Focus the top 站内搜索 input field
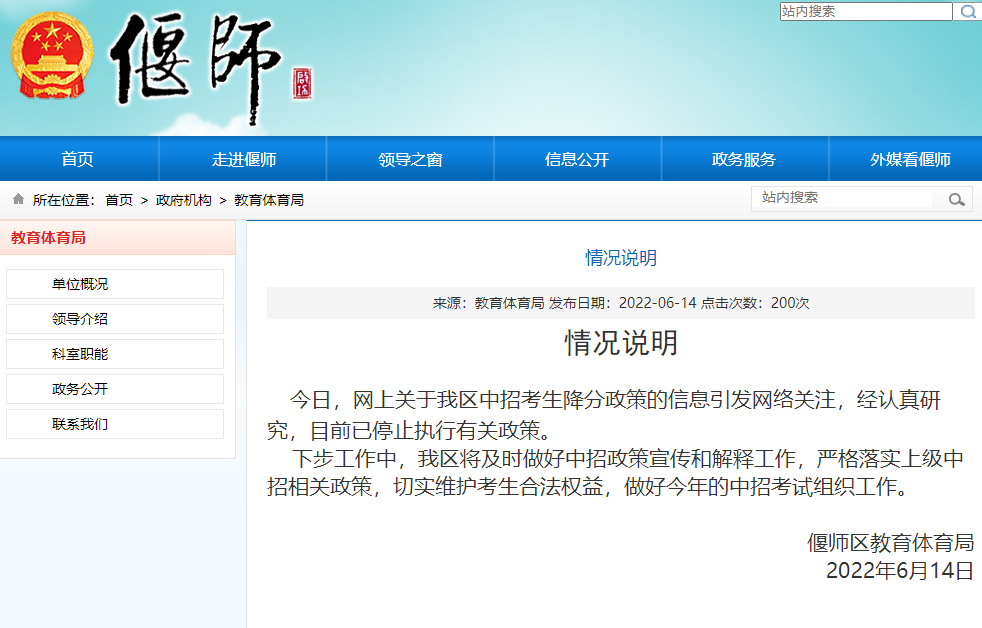The image size is (982, 628). click(865, 12)
